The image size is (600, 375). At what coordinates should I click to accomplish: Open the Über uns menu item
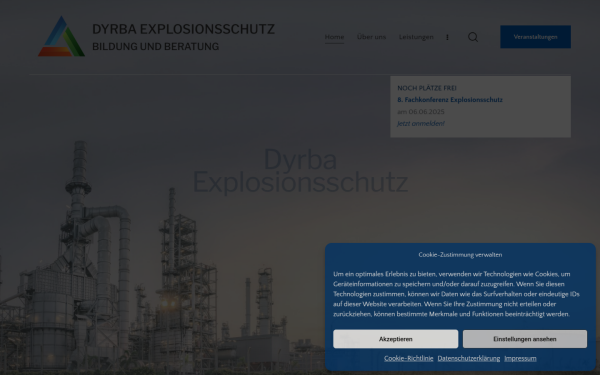point(371,37)
